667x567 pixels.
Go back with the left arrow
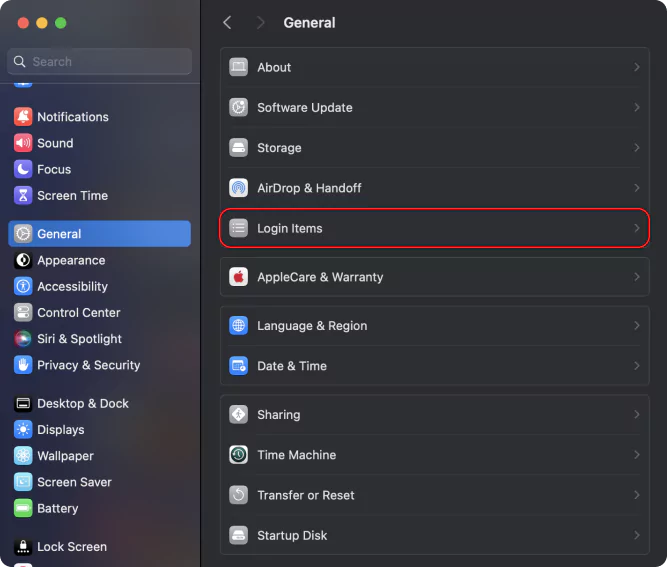pyautogui.click(x=227, y=23)
